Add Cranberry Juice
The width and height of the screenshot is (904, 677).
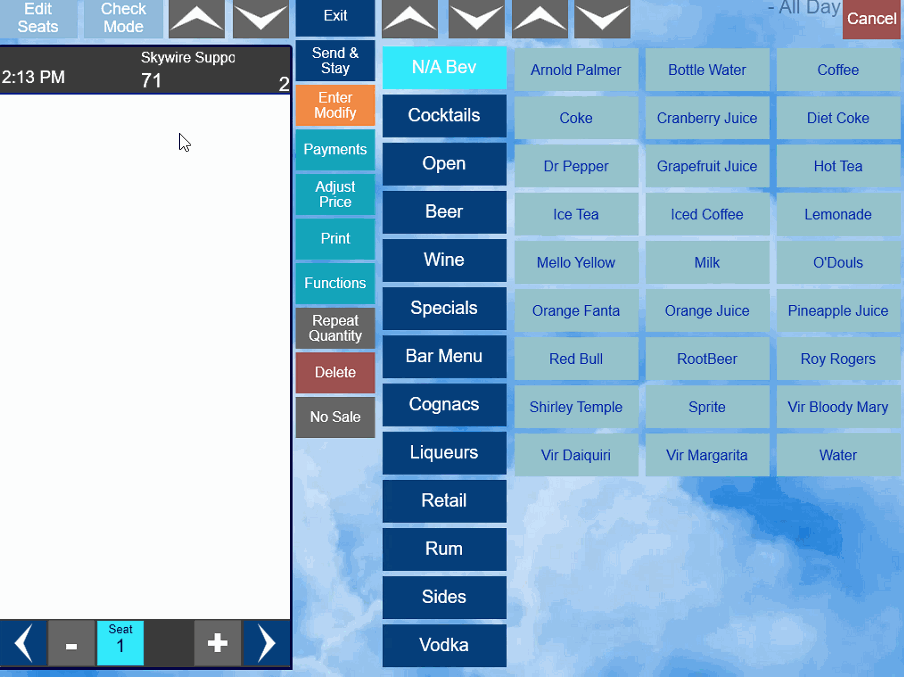point(707,118)
